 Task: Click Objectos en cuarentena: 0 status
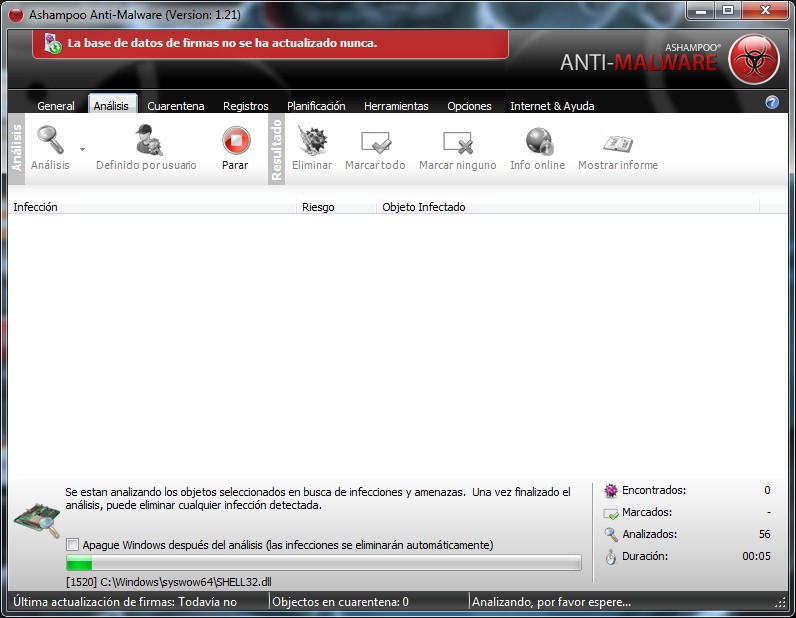point(340,602)
